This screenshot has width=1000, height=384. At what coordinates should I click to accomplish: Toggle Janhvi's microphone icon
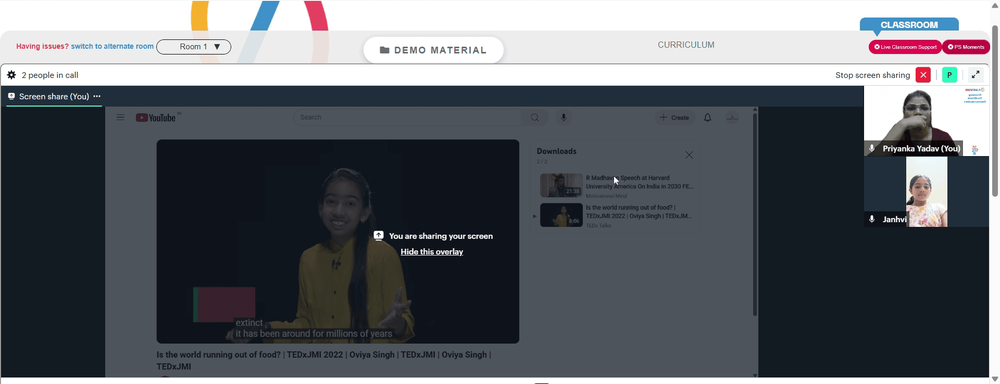point(872,219)
